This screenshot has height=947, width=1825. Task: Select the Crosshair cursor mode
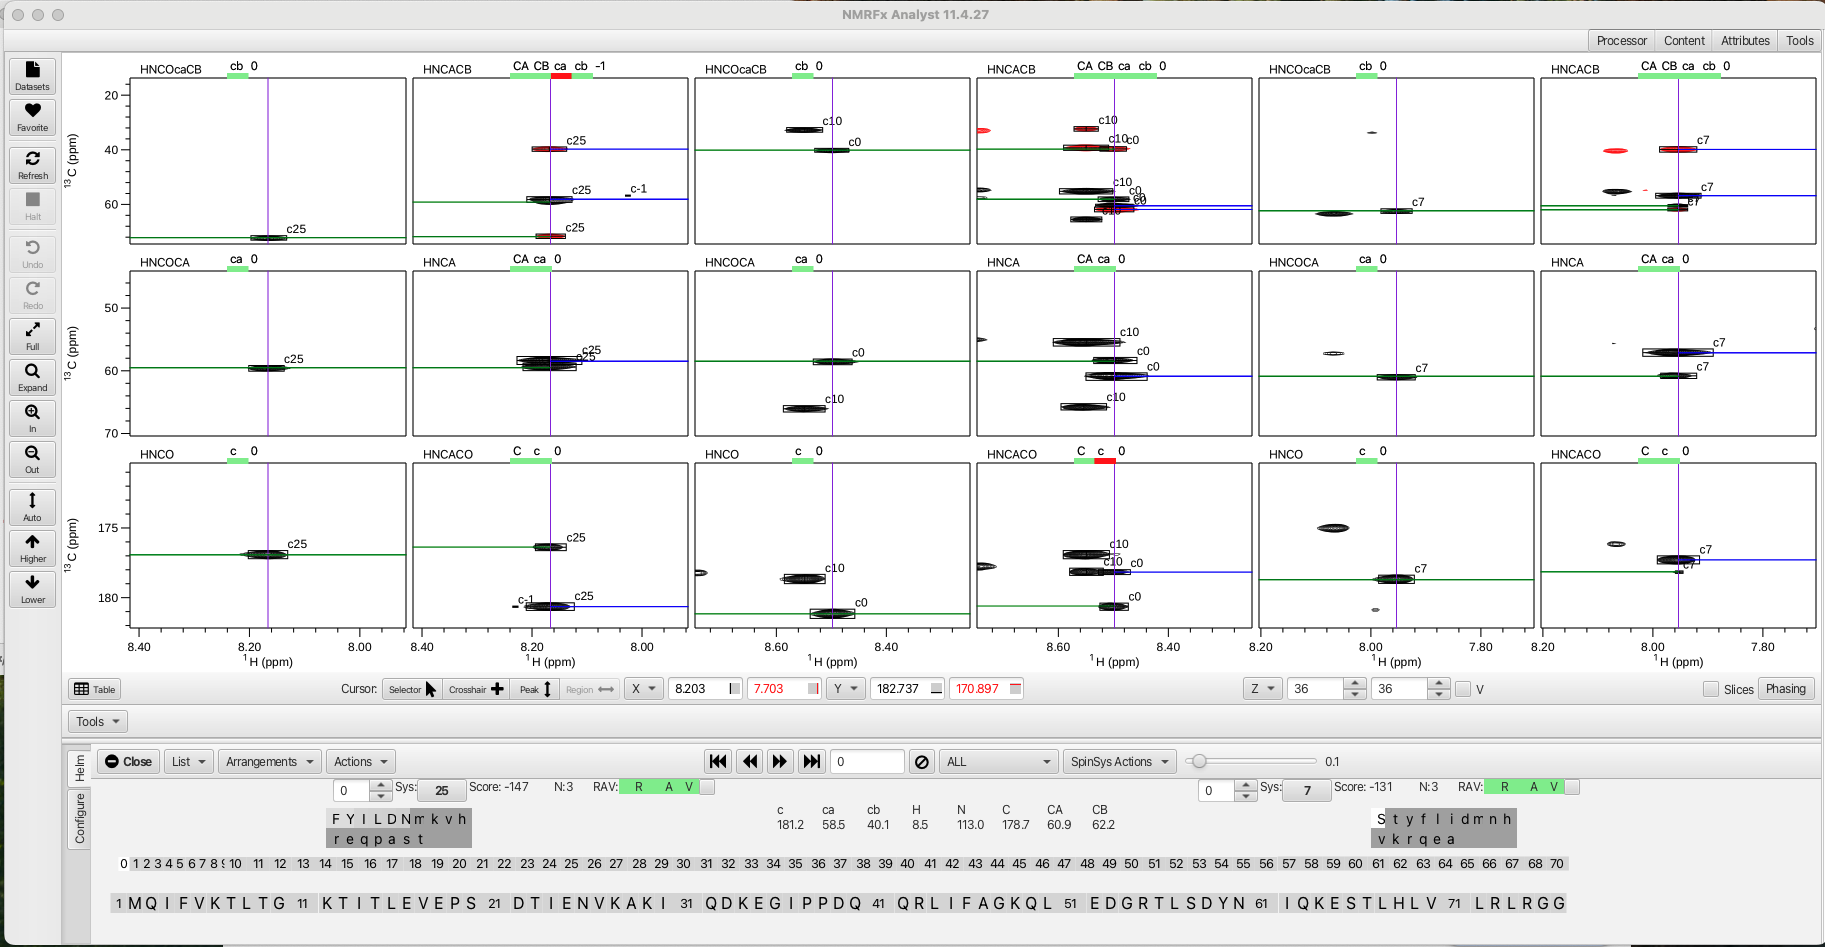[x=476, y=689]
